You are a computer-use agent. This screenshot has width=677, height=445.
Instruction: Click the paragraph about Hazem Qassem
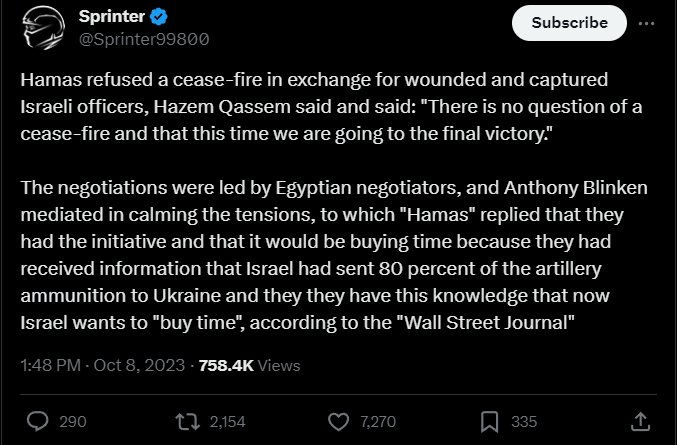[x=331, y=107]
